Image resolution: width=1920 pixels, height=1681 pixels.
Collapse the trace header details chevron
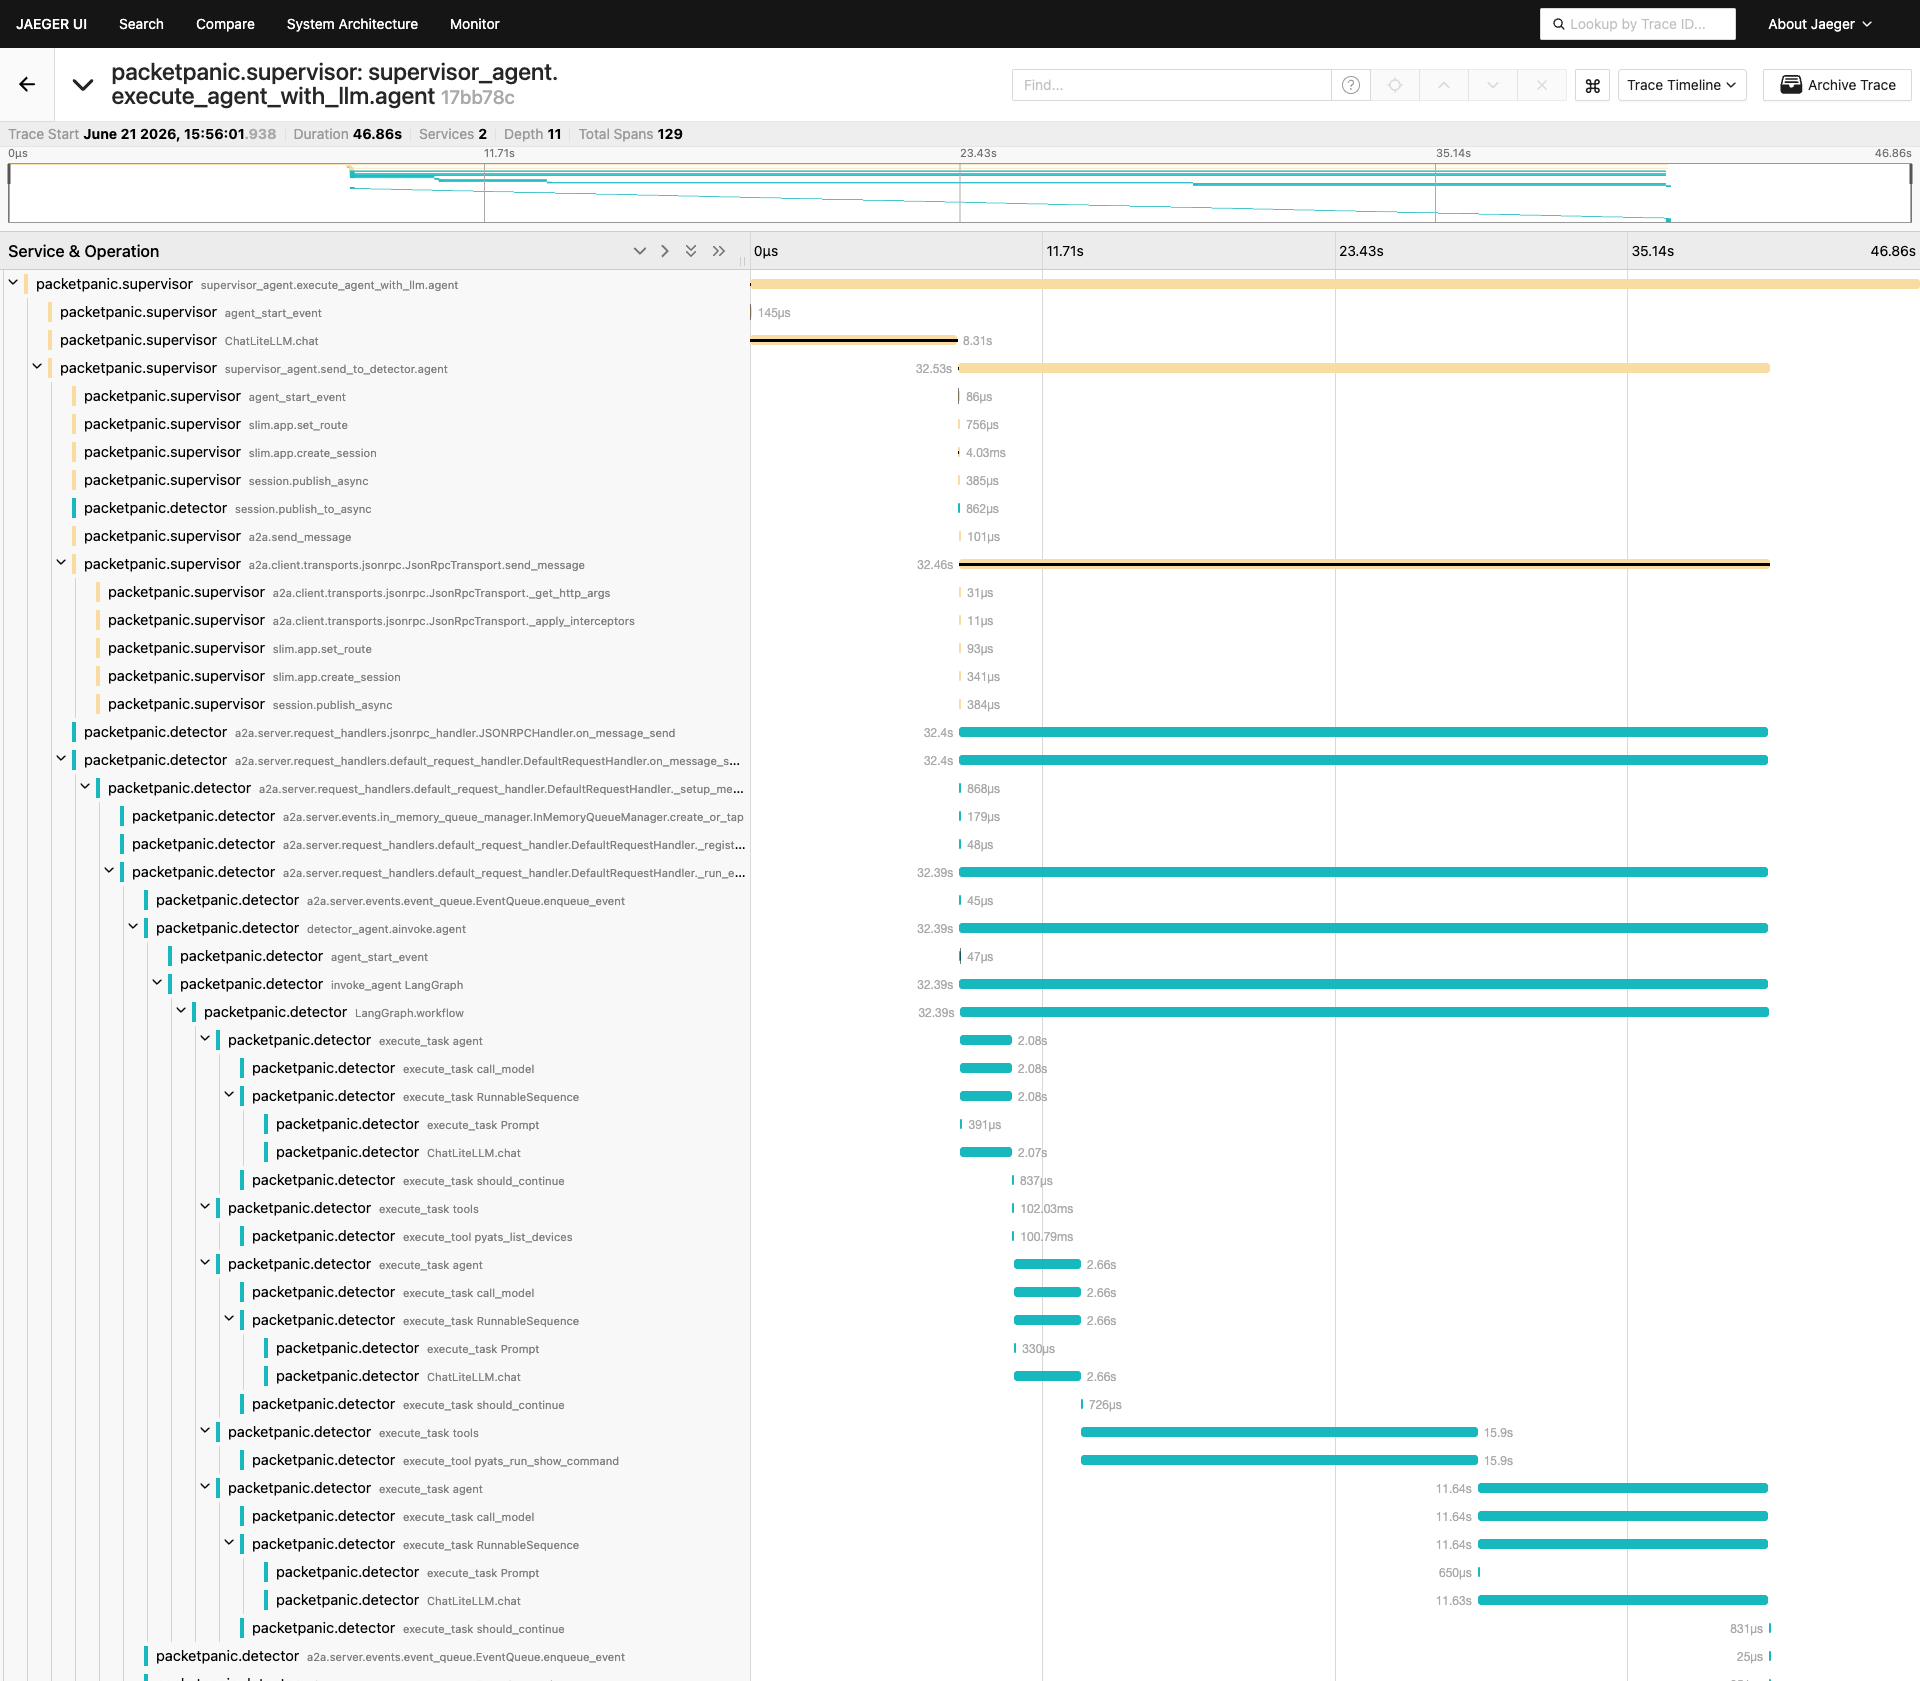[x=83, y=85]
